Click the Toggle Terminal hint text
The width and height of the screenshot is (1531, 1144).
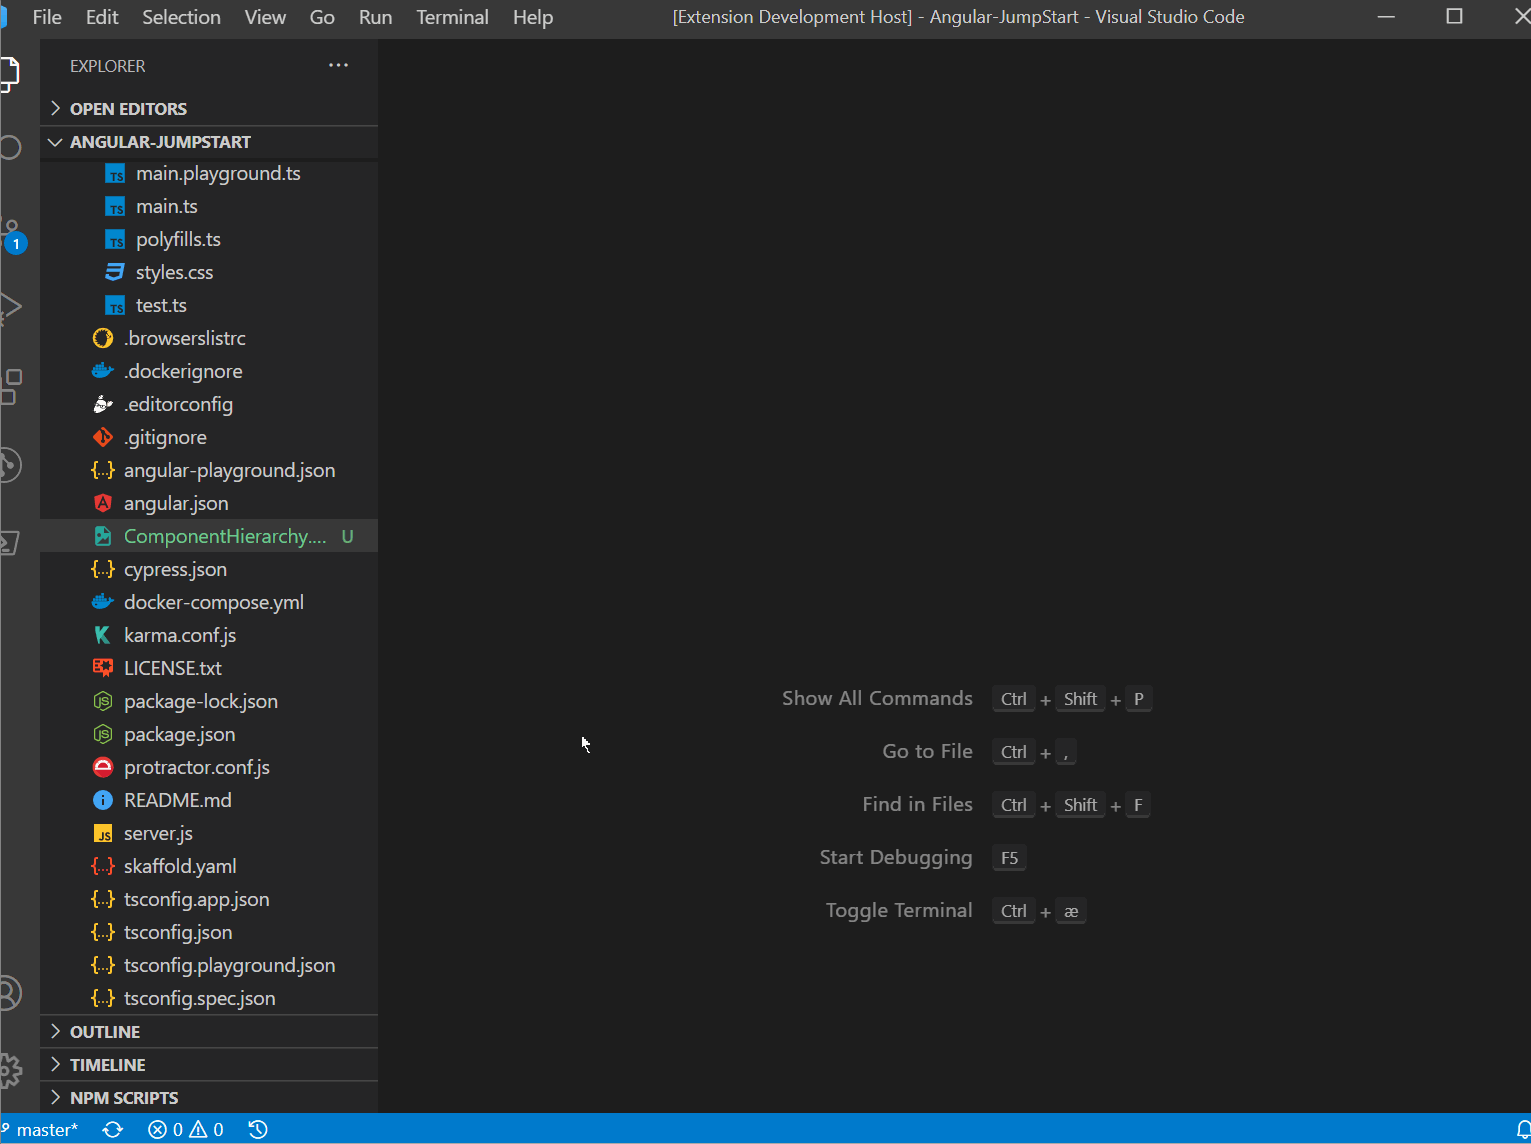tap(899, 910)
